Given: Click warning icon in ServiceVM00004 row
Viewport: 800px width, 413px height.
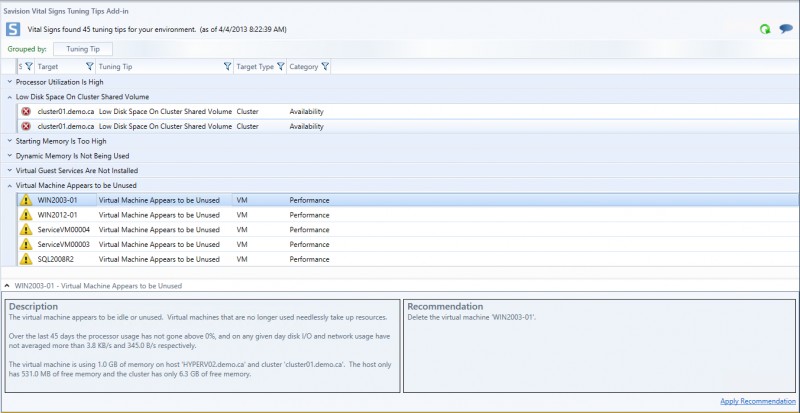Looking at the screenshot, I should [26, 230].
